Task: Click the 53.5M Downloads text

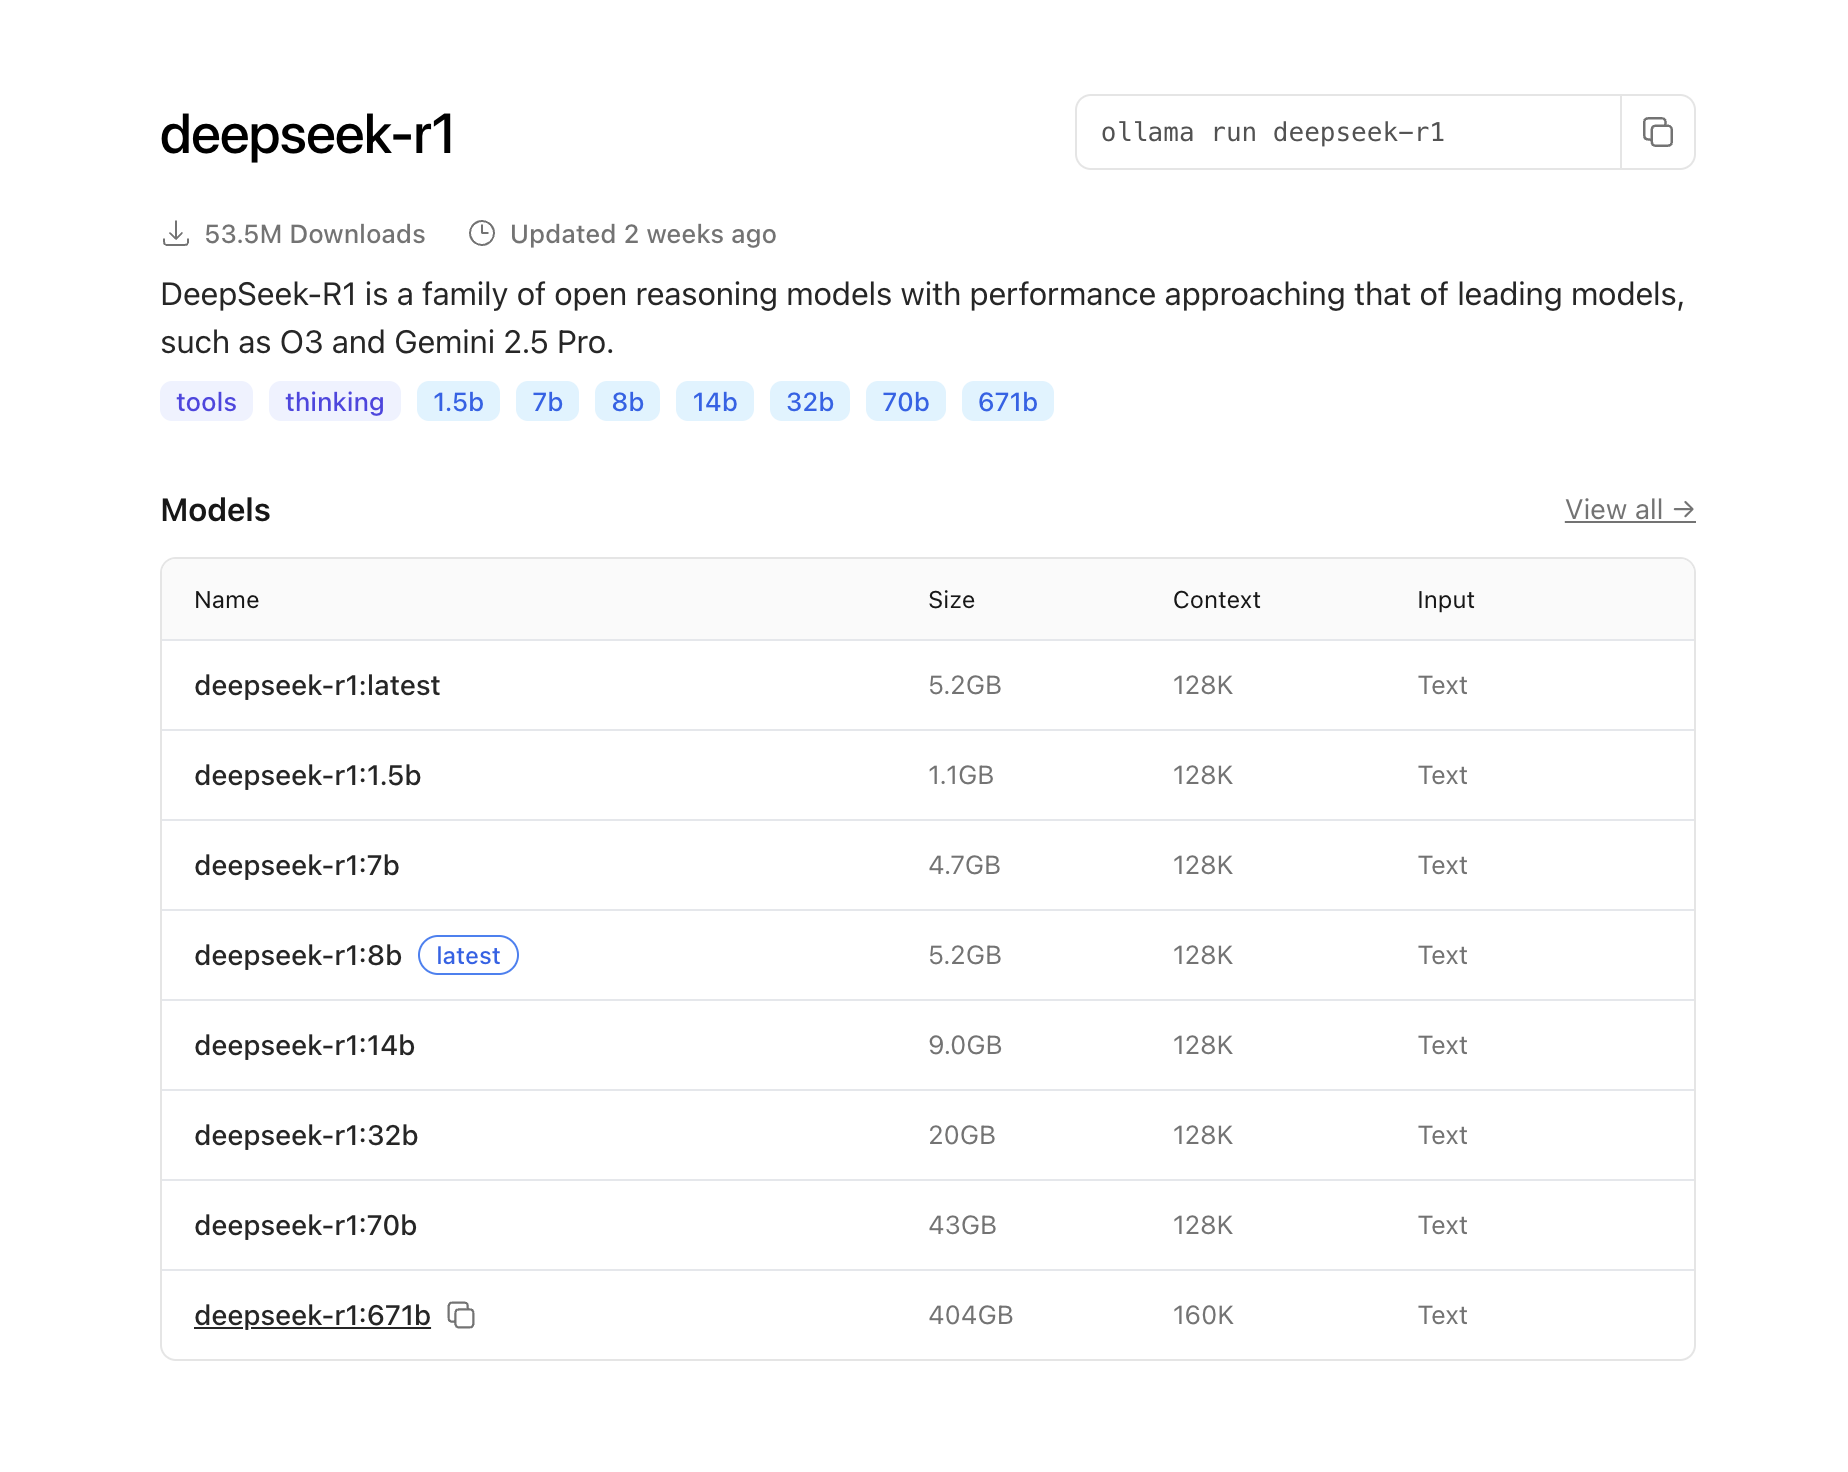Action: pyautogui.click(x=315, y=234)
